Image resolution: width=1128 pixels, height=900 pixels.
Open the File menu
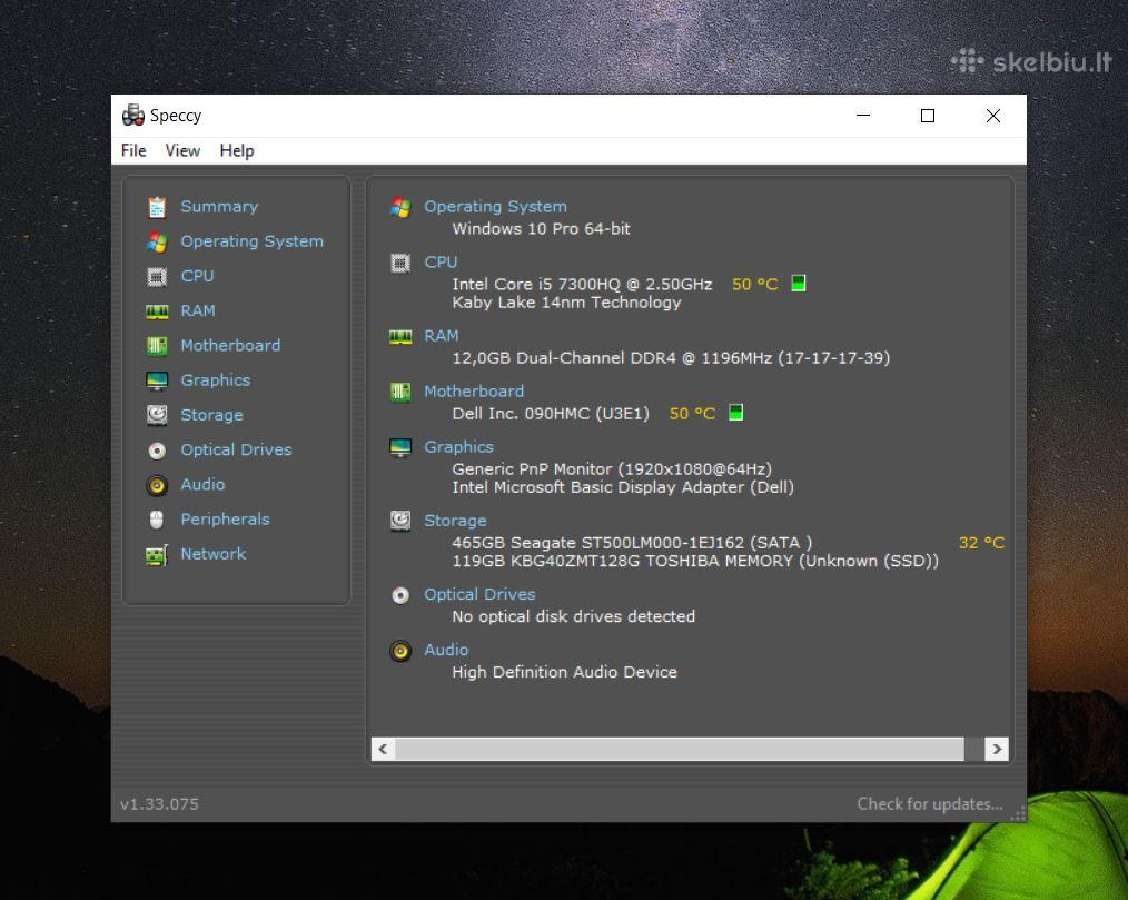click(x=133, y=150)
